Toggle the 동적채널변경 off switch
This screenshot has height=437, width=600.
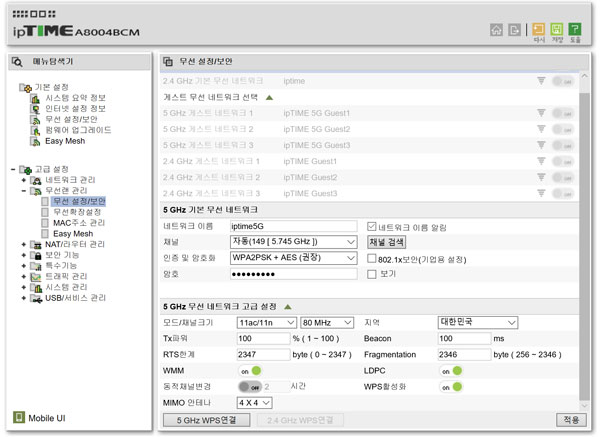click(250, 387)
